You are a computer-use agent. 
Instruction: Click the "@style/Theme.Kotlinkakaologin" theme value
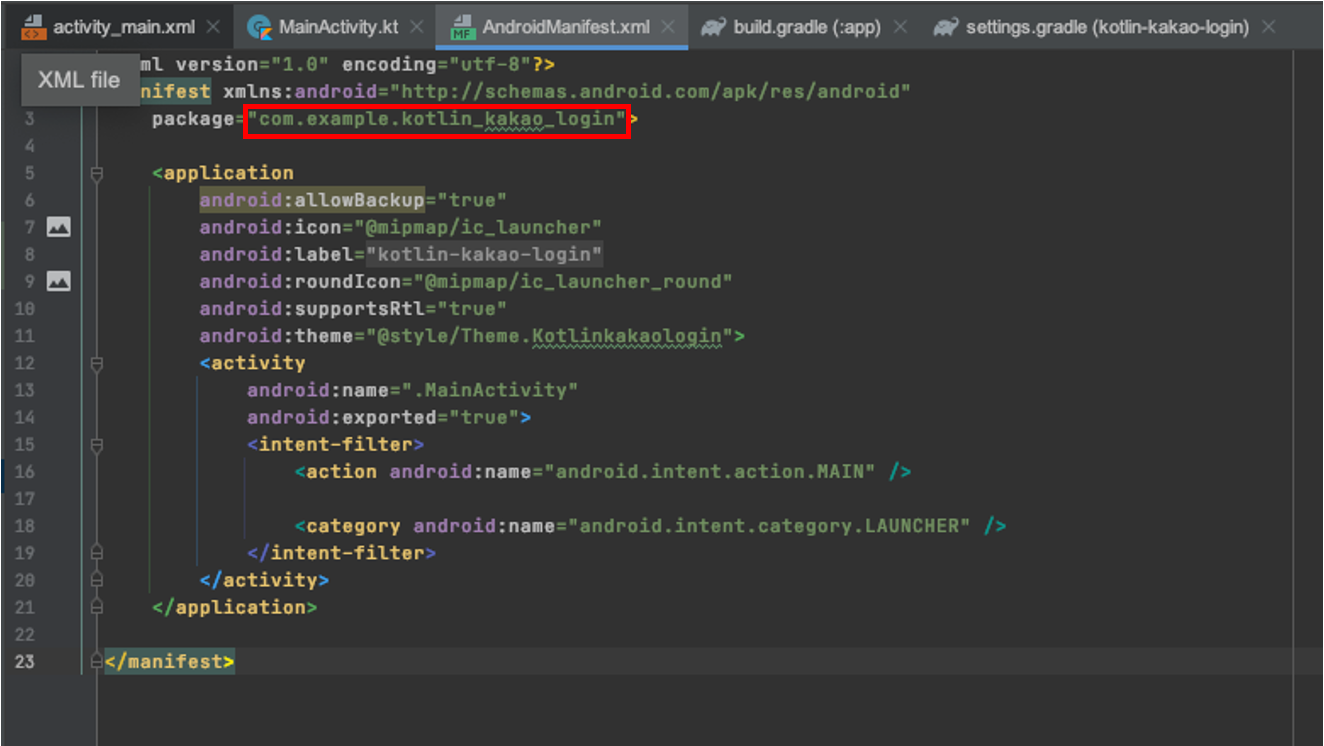click(x=549, y=336)
